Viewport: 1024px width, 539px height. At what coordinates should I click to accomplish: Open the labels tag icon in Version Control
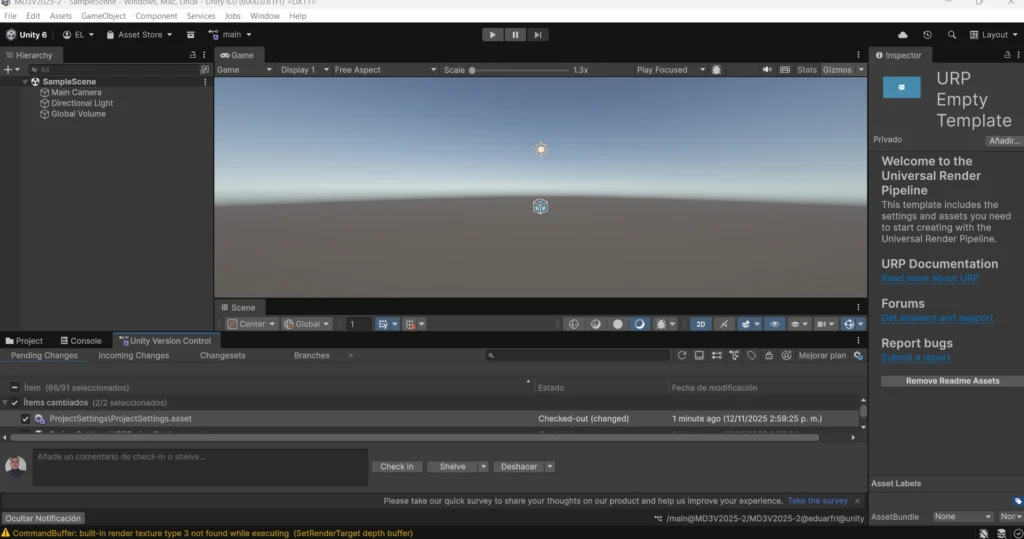[752, 355]
